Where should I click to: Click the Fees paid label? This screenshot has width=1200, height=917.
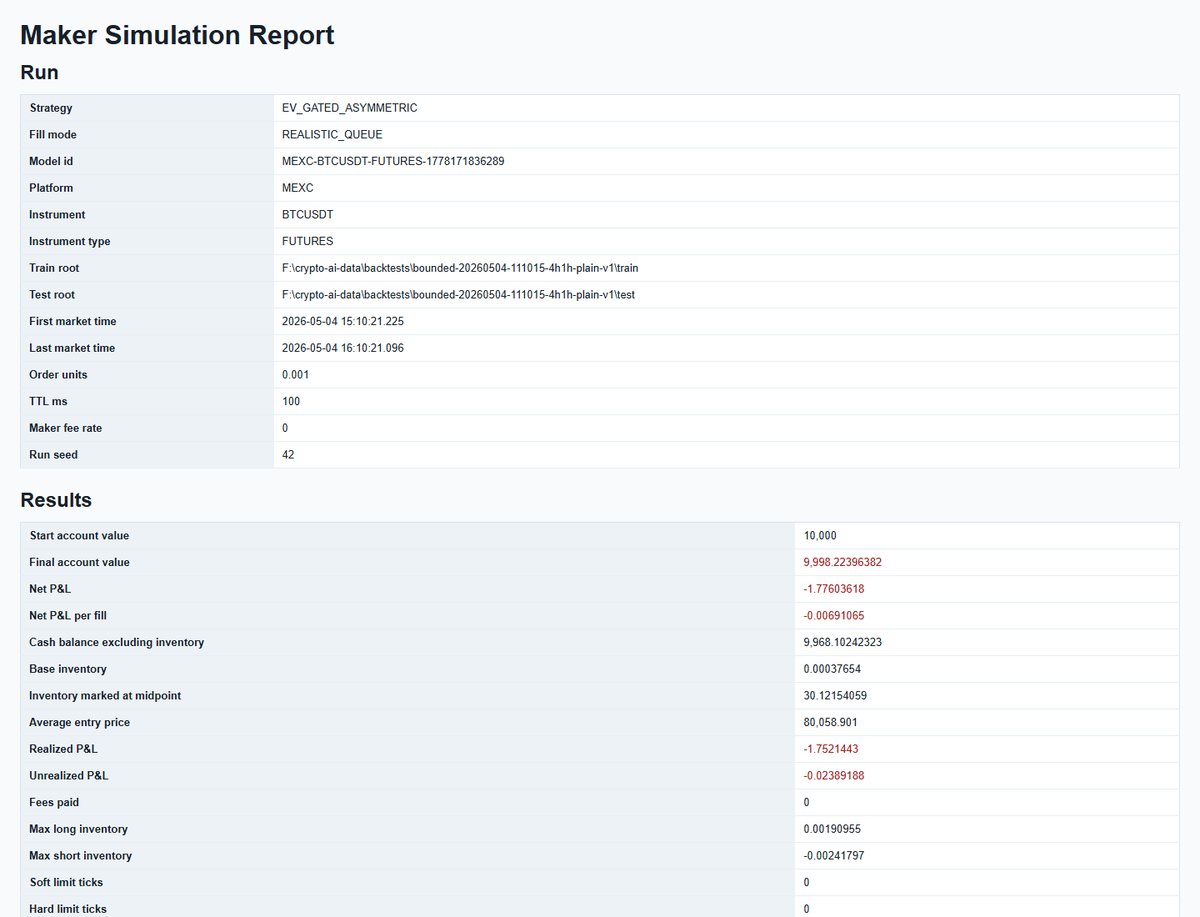(x=54, y=802)
